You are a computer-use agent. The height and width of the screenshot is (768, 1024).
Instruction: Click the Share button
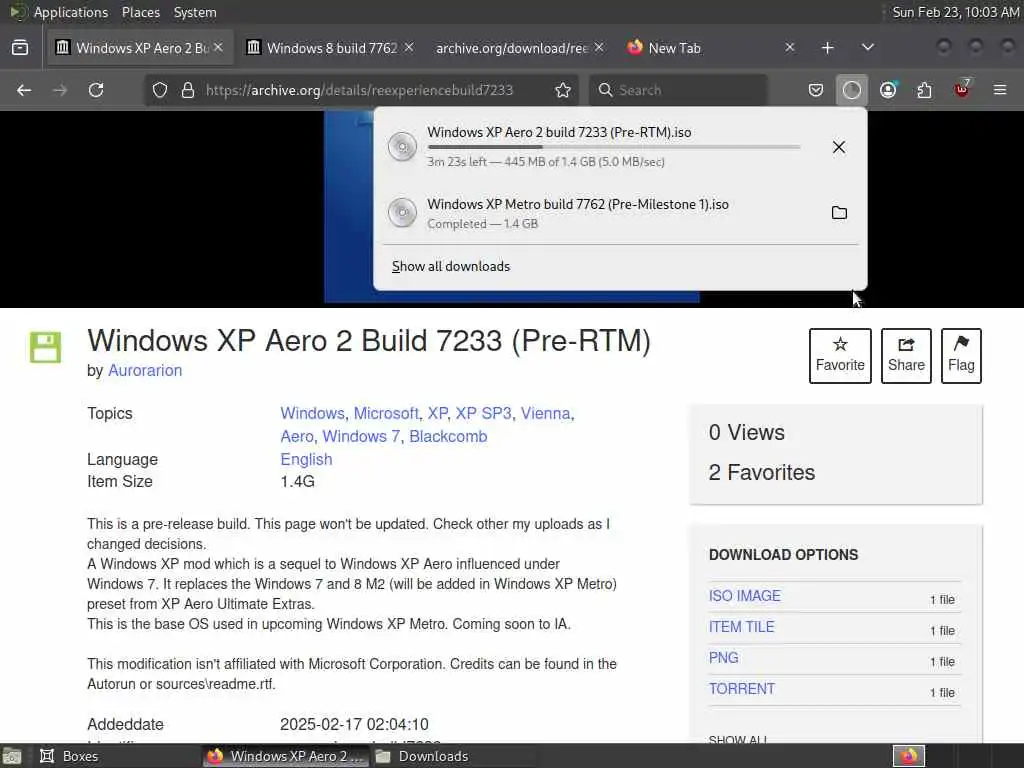pos(906,355)
